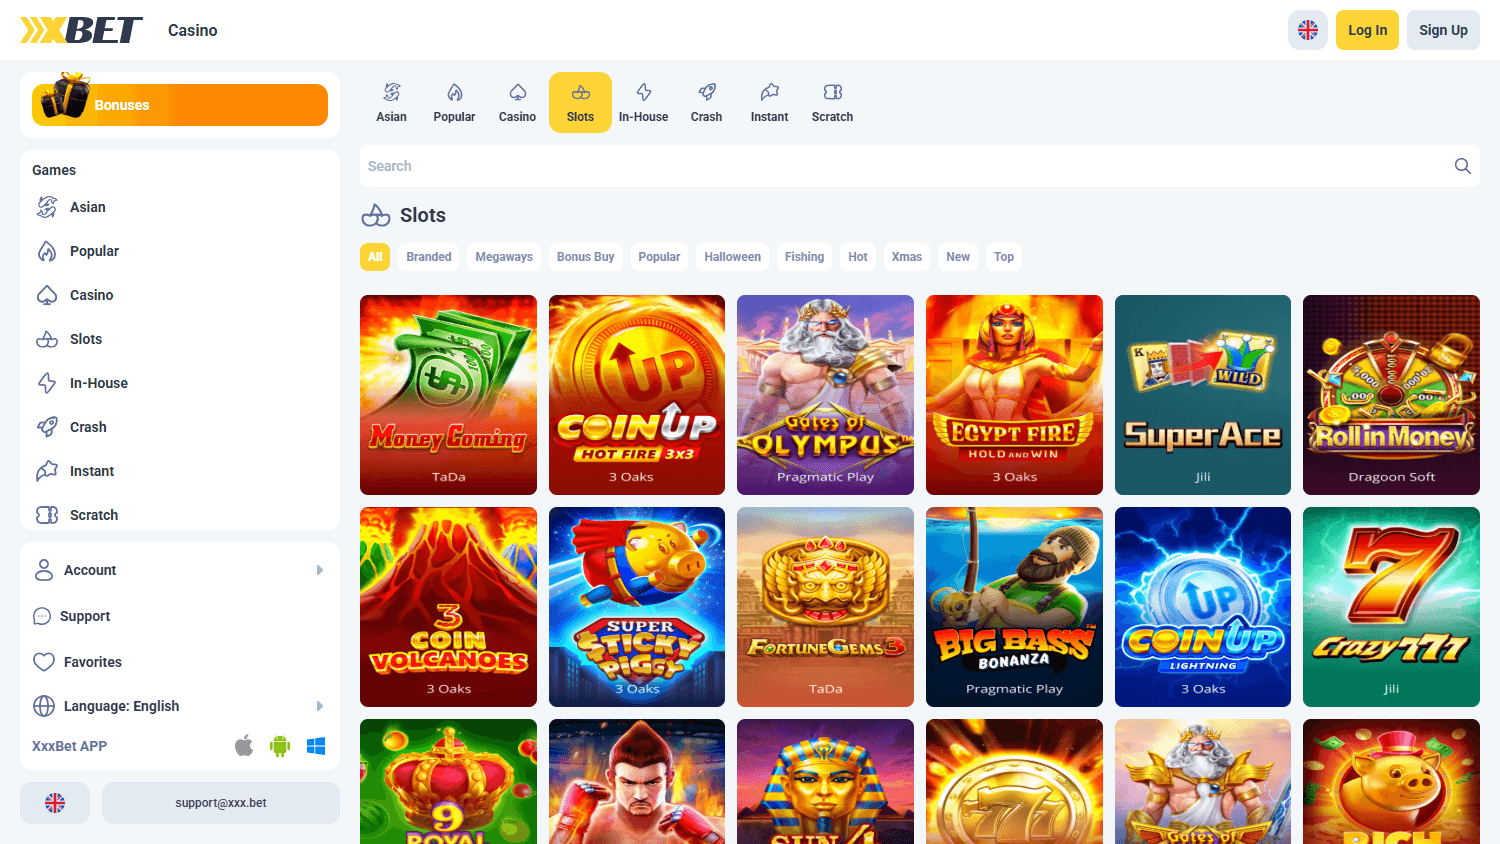Click the search magnifier icon

tap(1462, 166)
